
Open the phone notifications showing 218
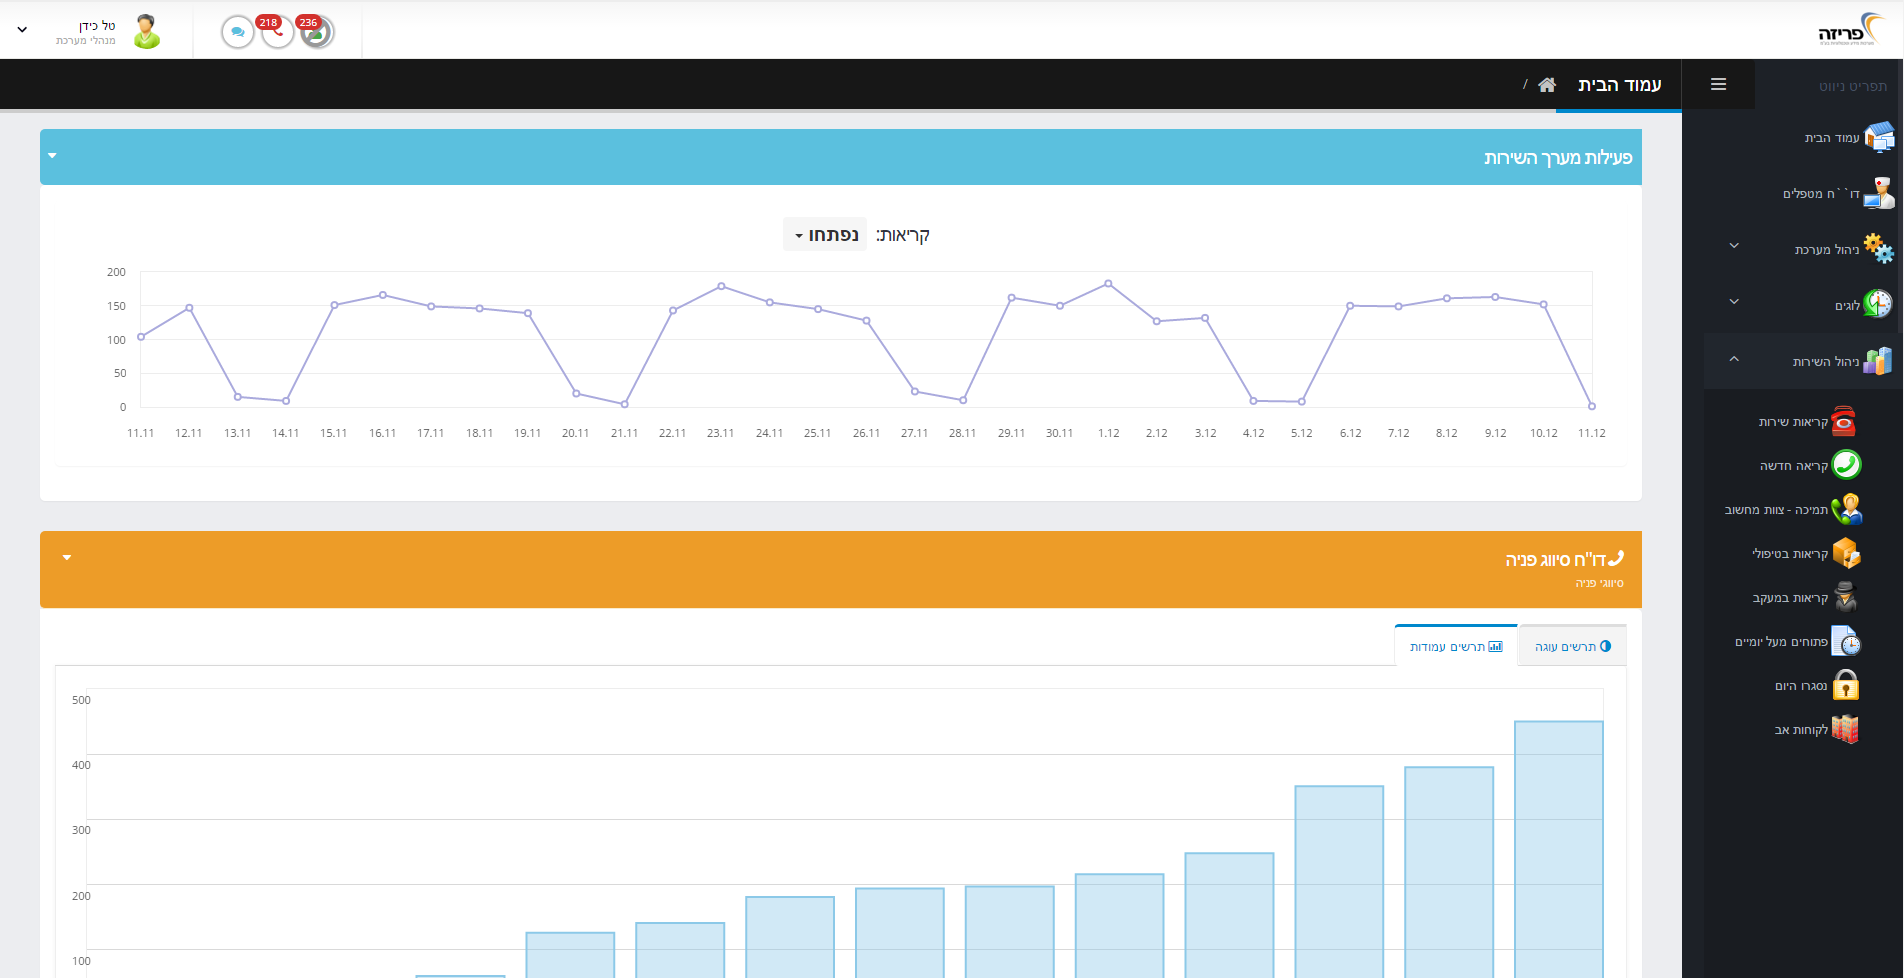tap(277, 32)
